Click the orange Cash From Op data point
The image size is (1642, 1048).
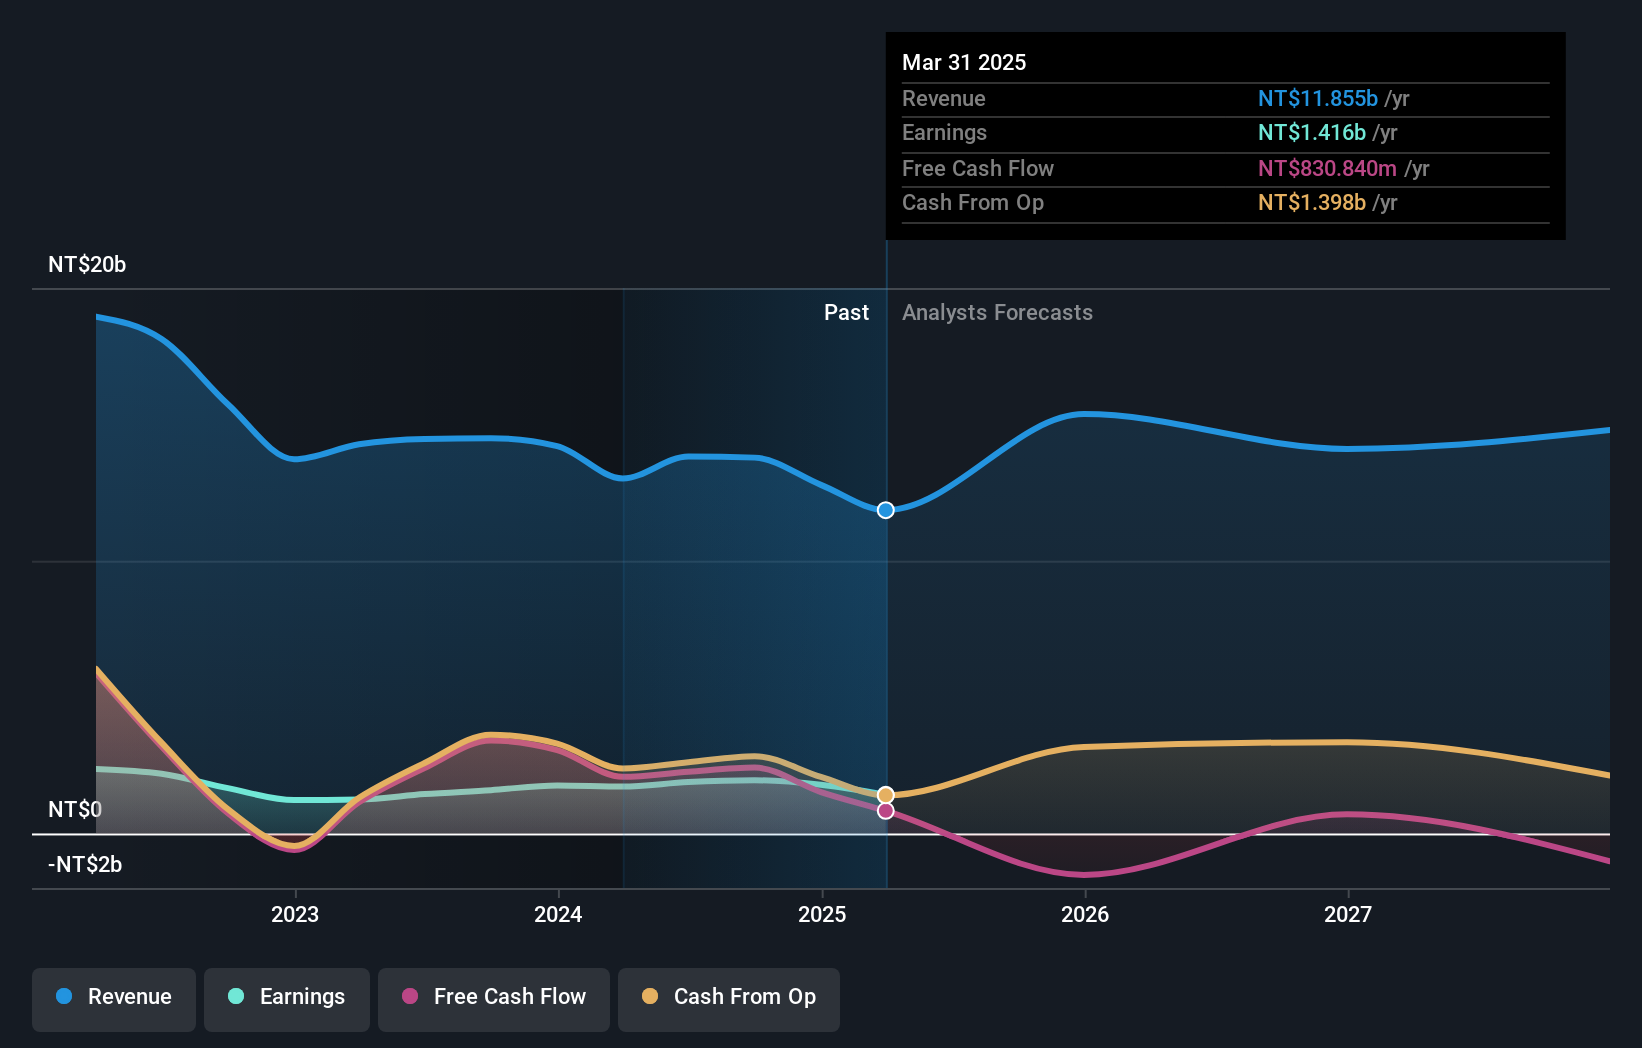point(886,795)
